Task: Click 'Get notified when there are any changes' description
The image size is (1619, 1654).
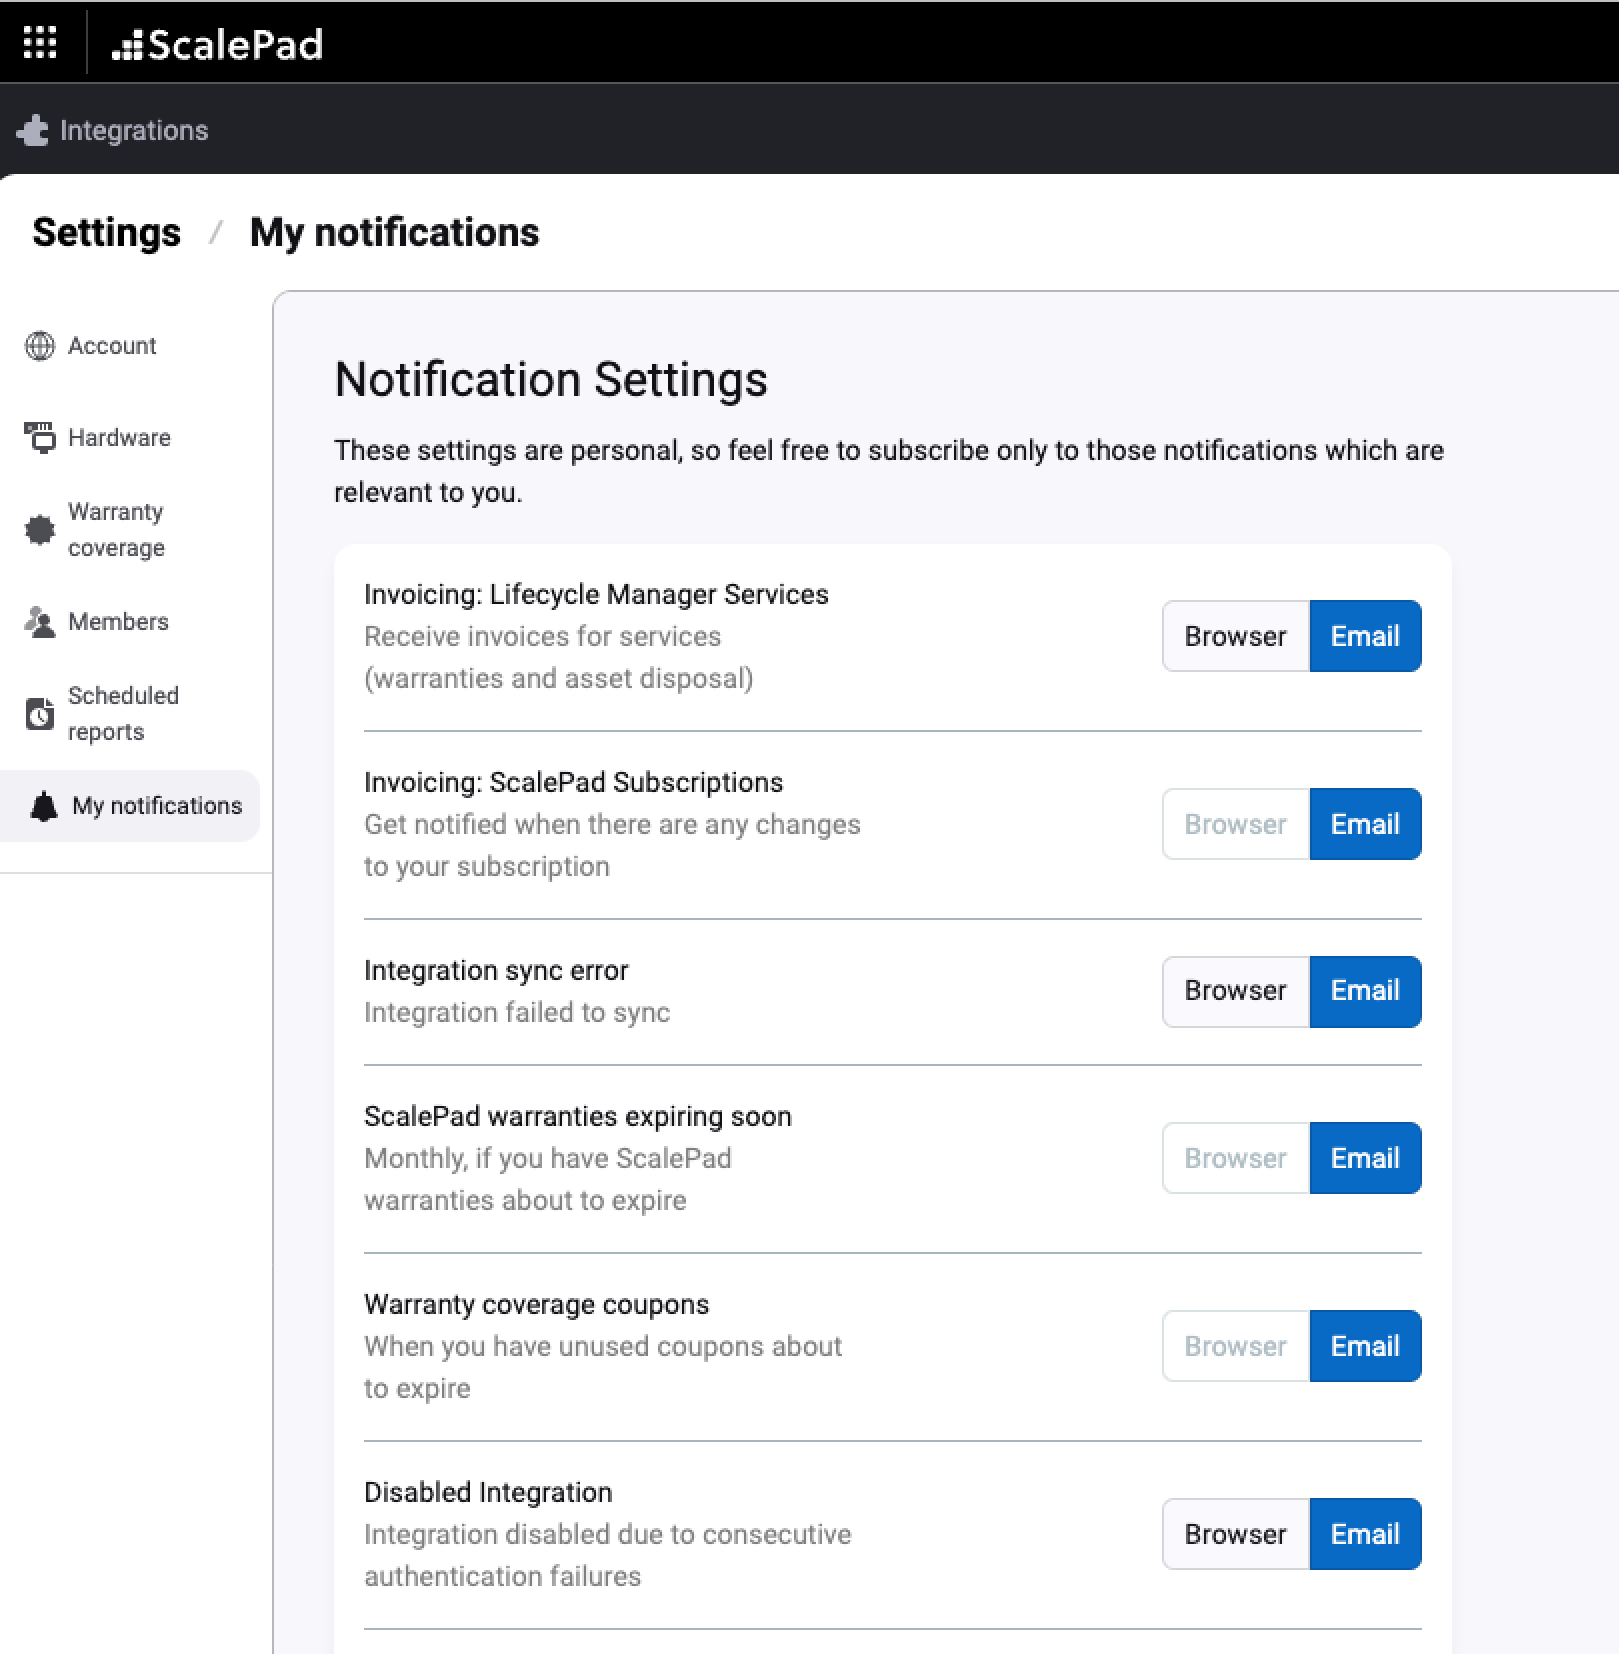Action: click(612, 845)
